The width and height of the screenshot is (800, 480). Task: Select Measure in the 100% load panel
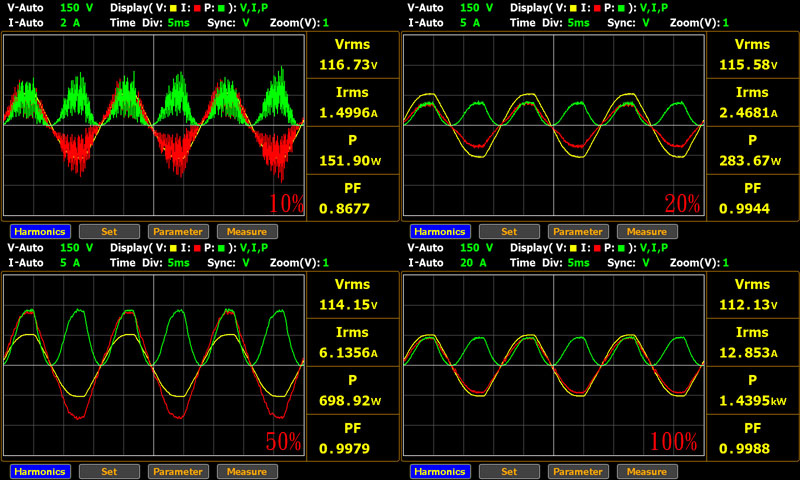click(647, 471)
